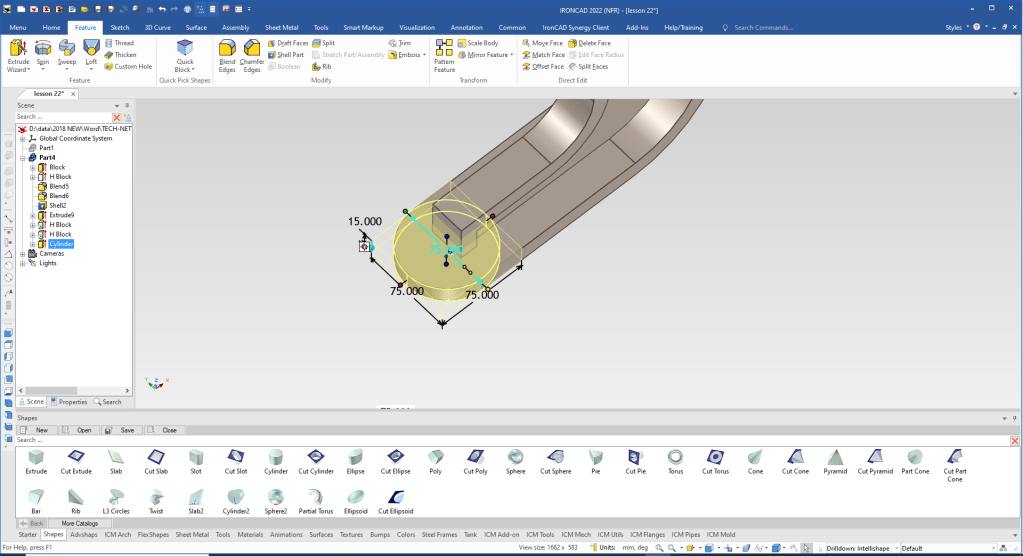Select the Cut Cylinder shape
Image resolution: width=1023 pixels, height=556 pixels.
(x=316, y=460)
